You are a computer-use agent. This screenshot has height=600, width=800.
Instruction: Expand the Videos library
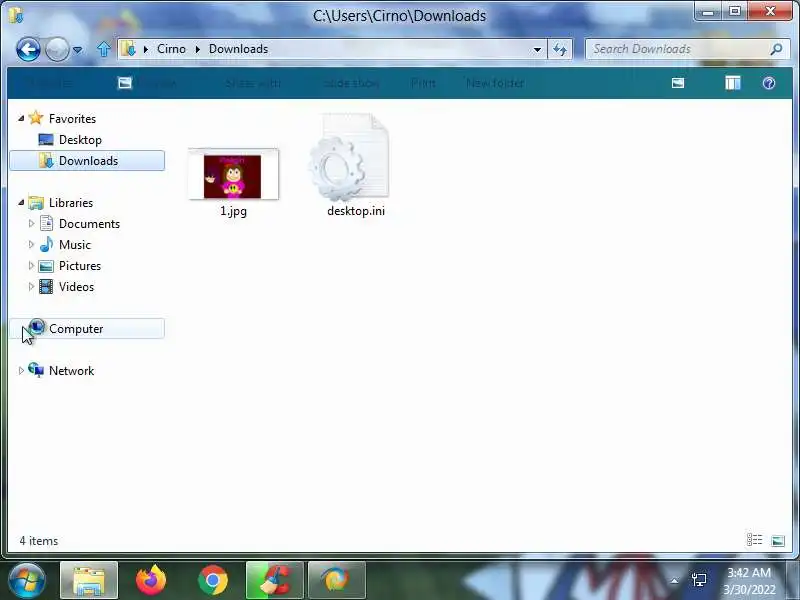tap(31, 286)
